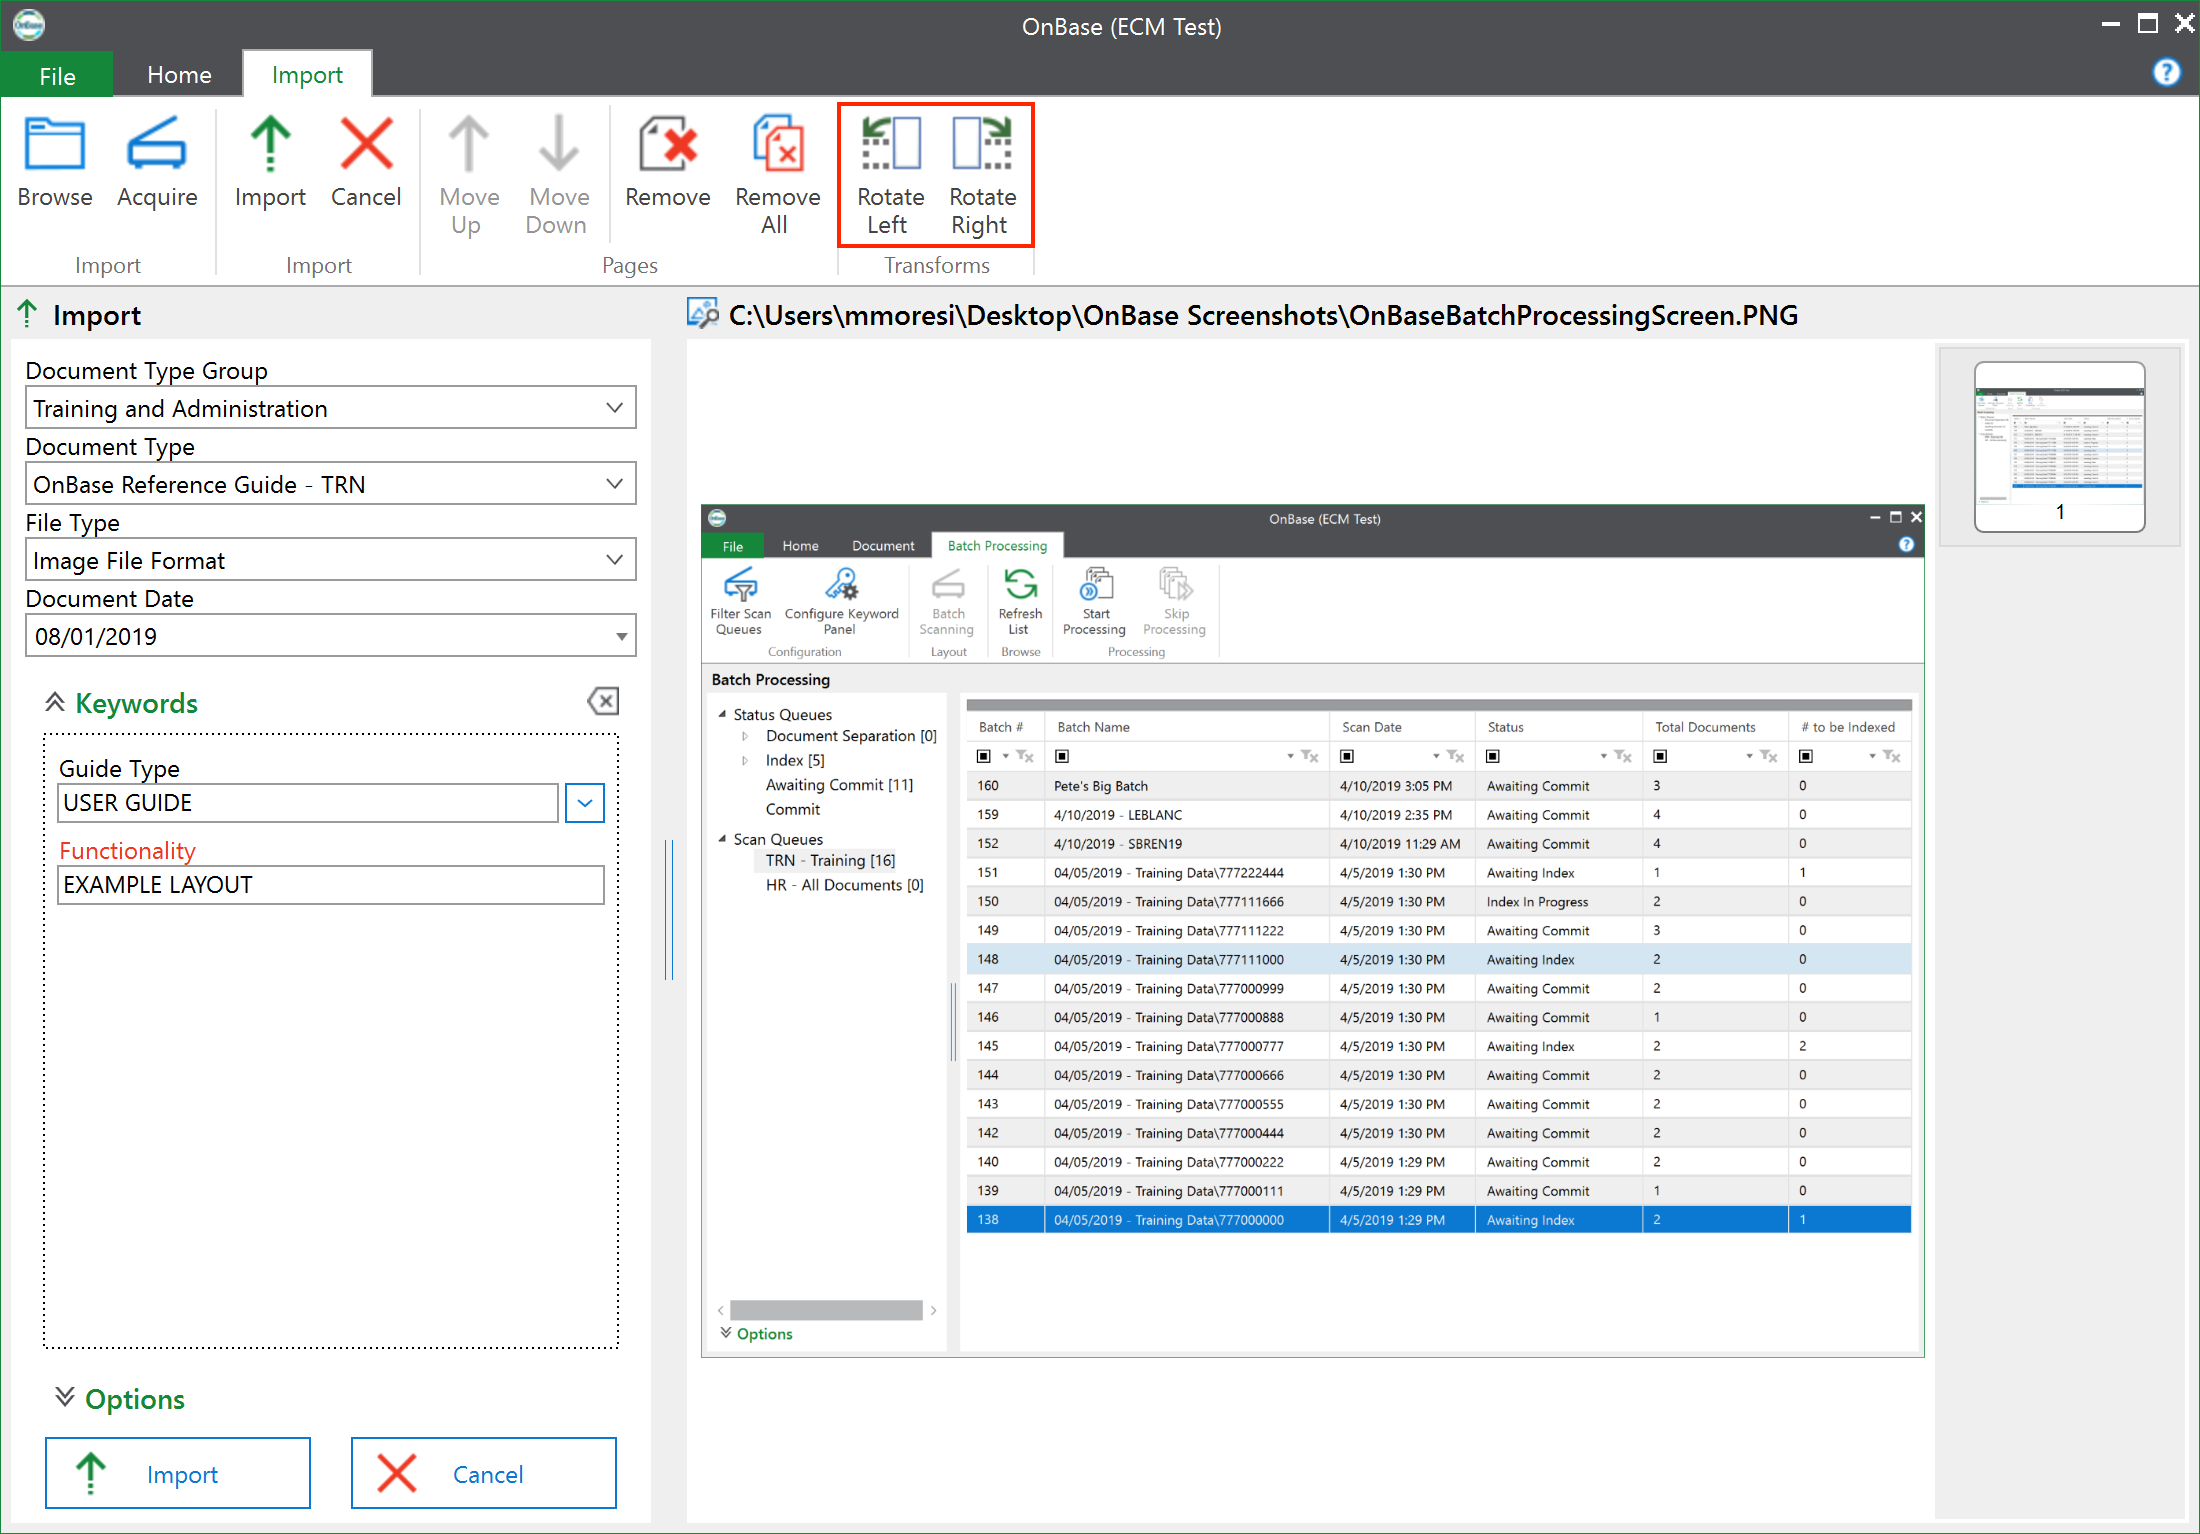
Task: Click the bottom Import button
Action: [x=178, y=1473]
